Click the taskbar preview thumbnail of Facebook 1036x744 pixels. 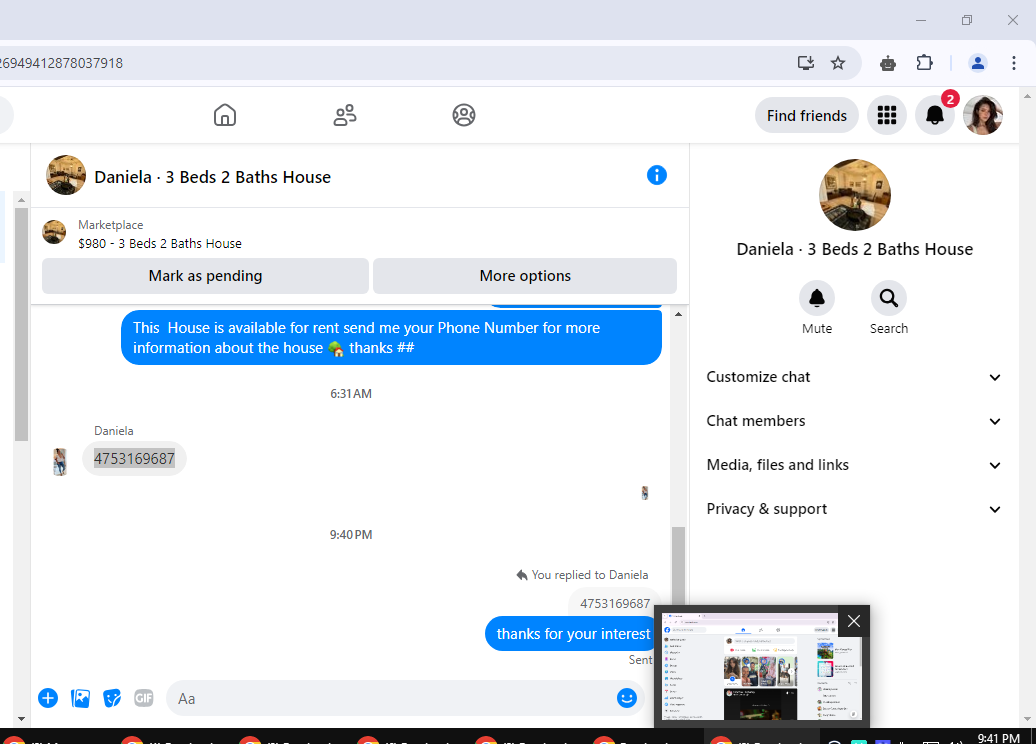pyautogui.click(x=762, y=666)
